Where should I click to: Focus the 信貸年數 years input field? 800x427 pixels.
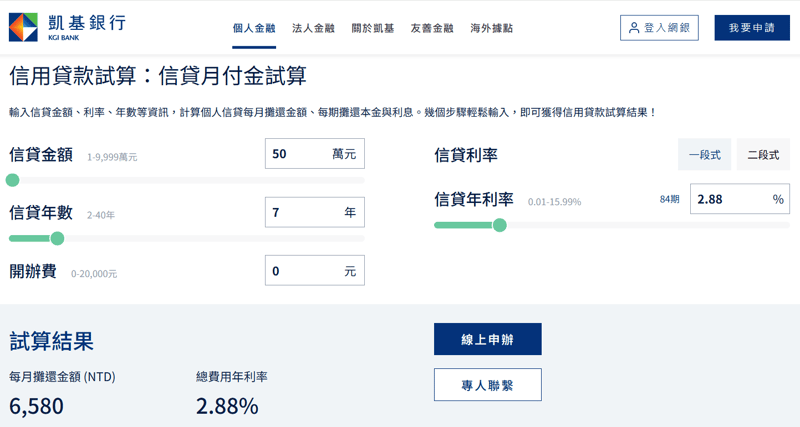point(300,212)
